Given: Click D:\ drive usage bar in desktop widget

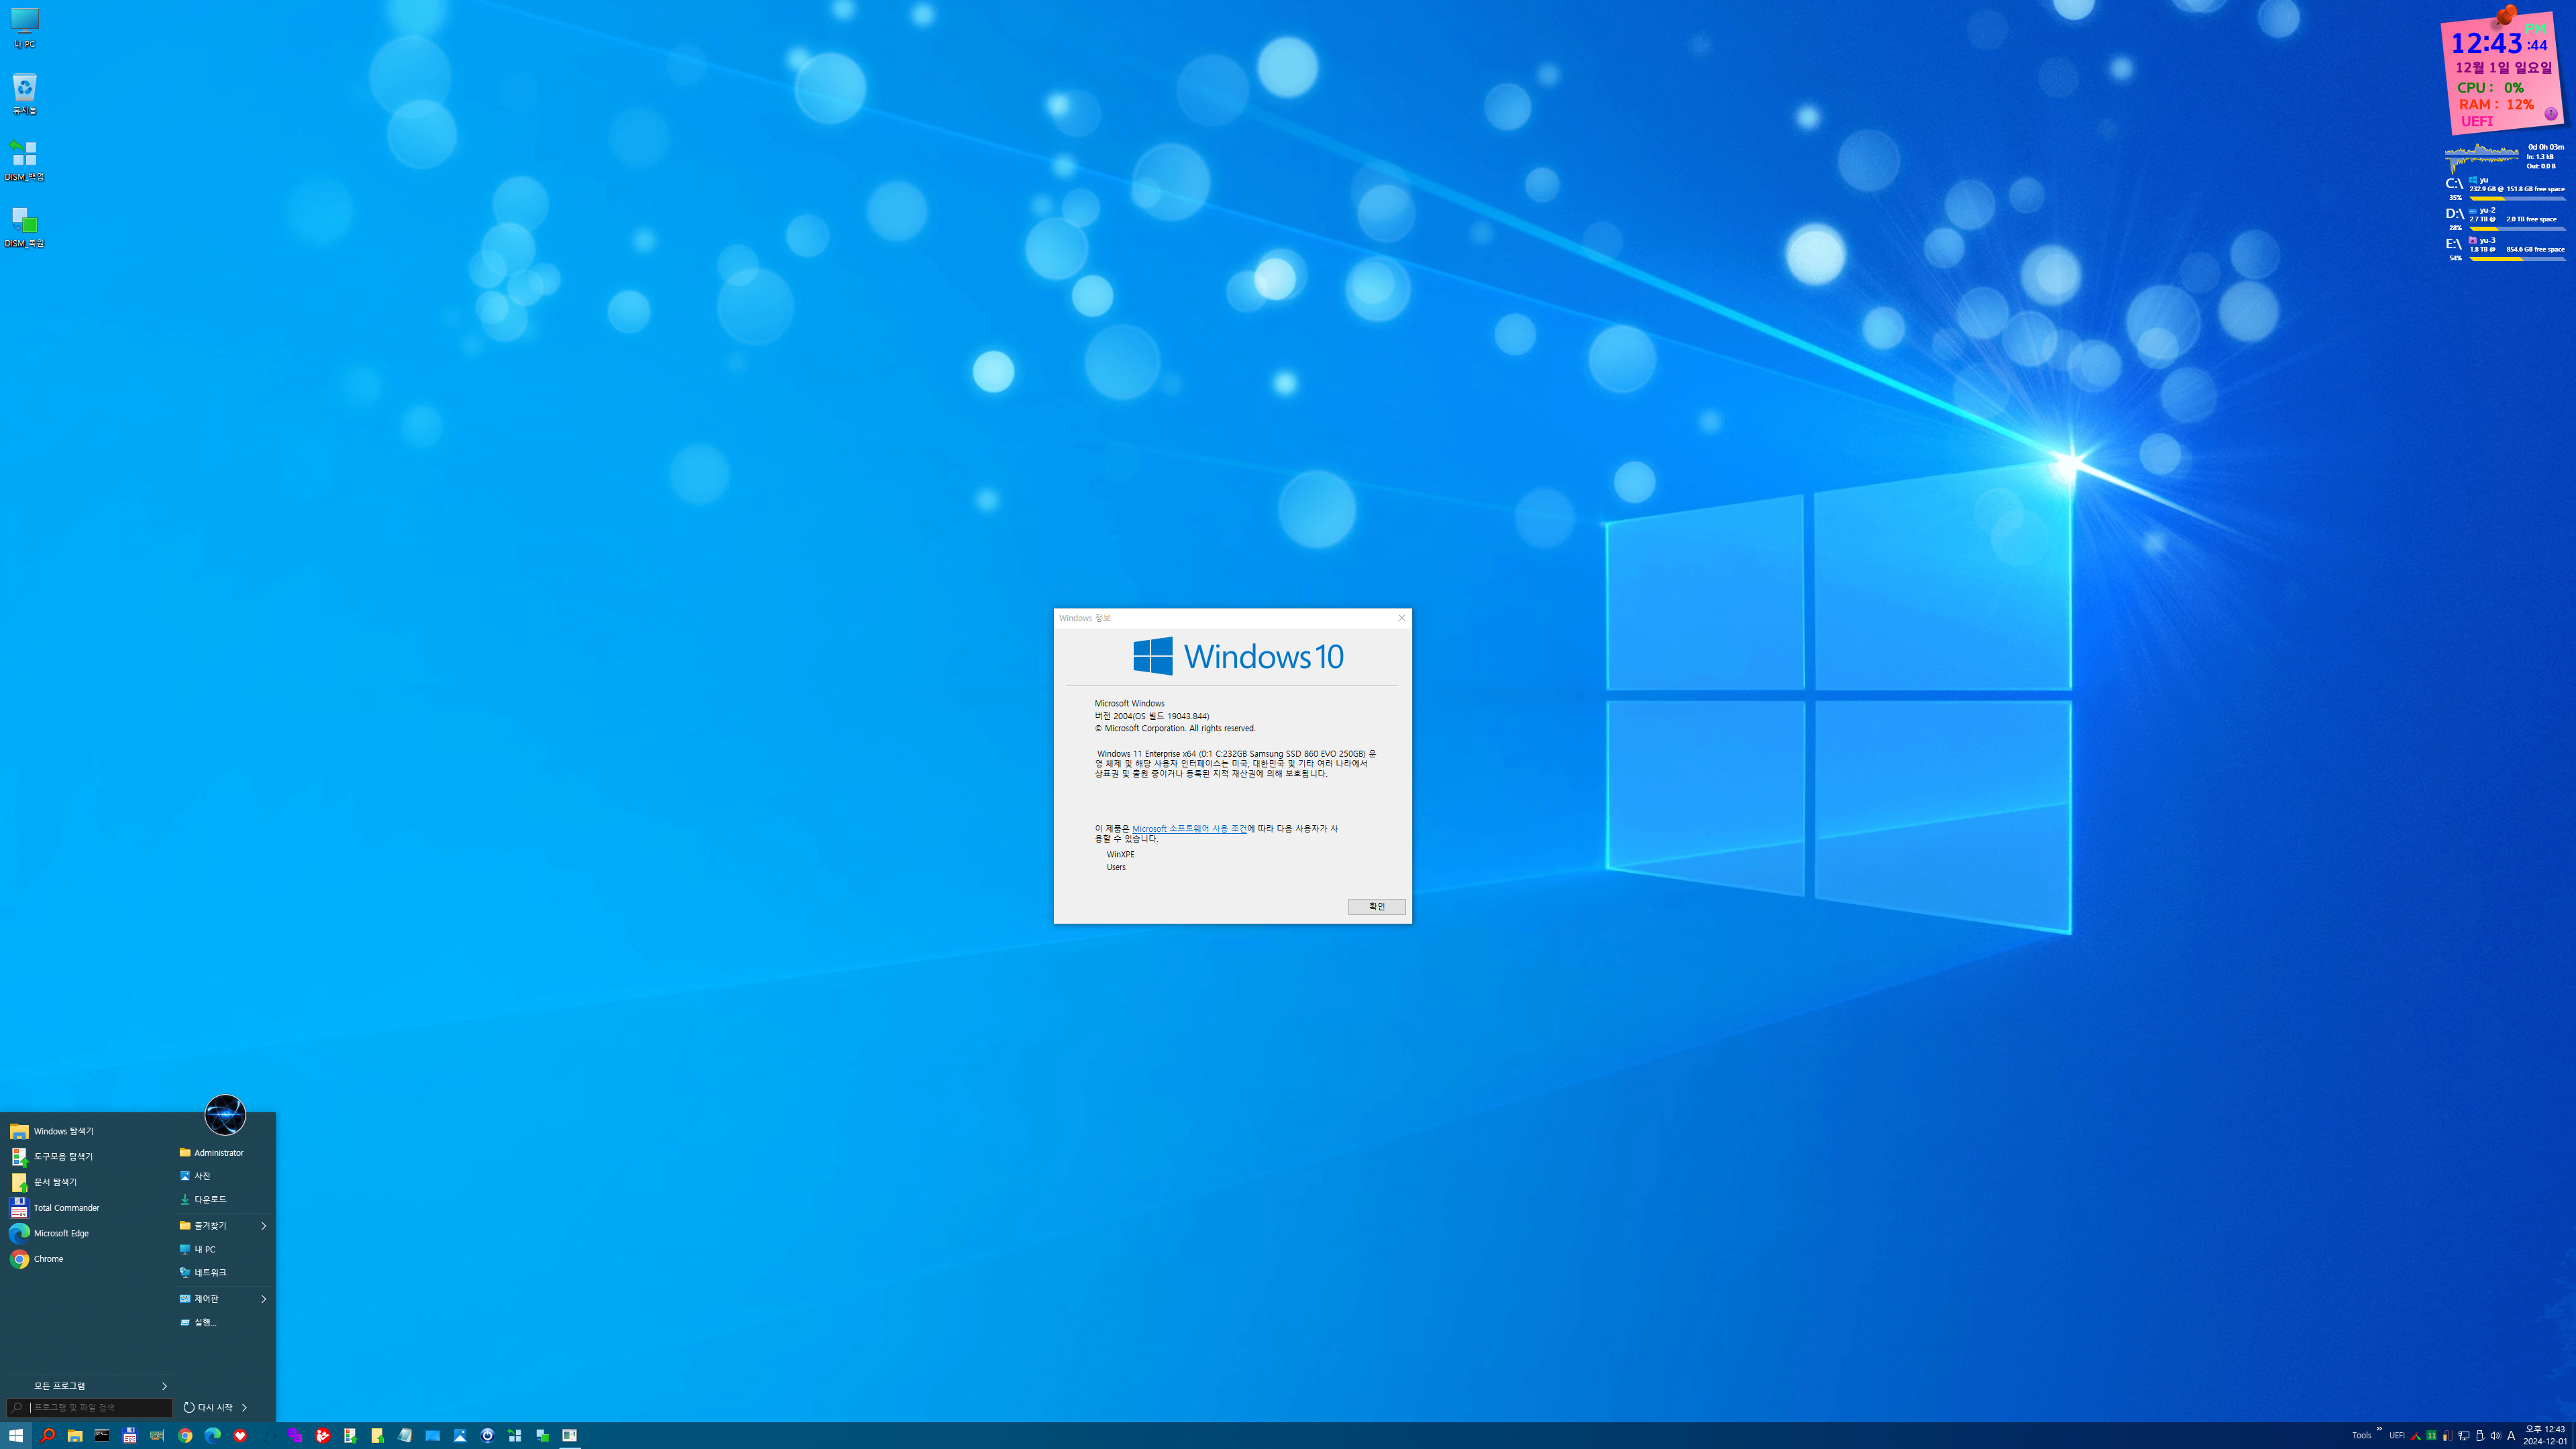Looking at the screenshot, I should [x=2517, y=228].
